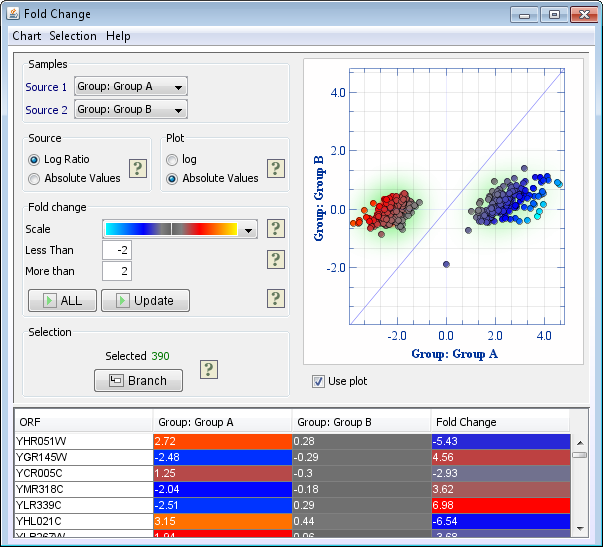Click Group B cell 0.28

click(361, 442)
